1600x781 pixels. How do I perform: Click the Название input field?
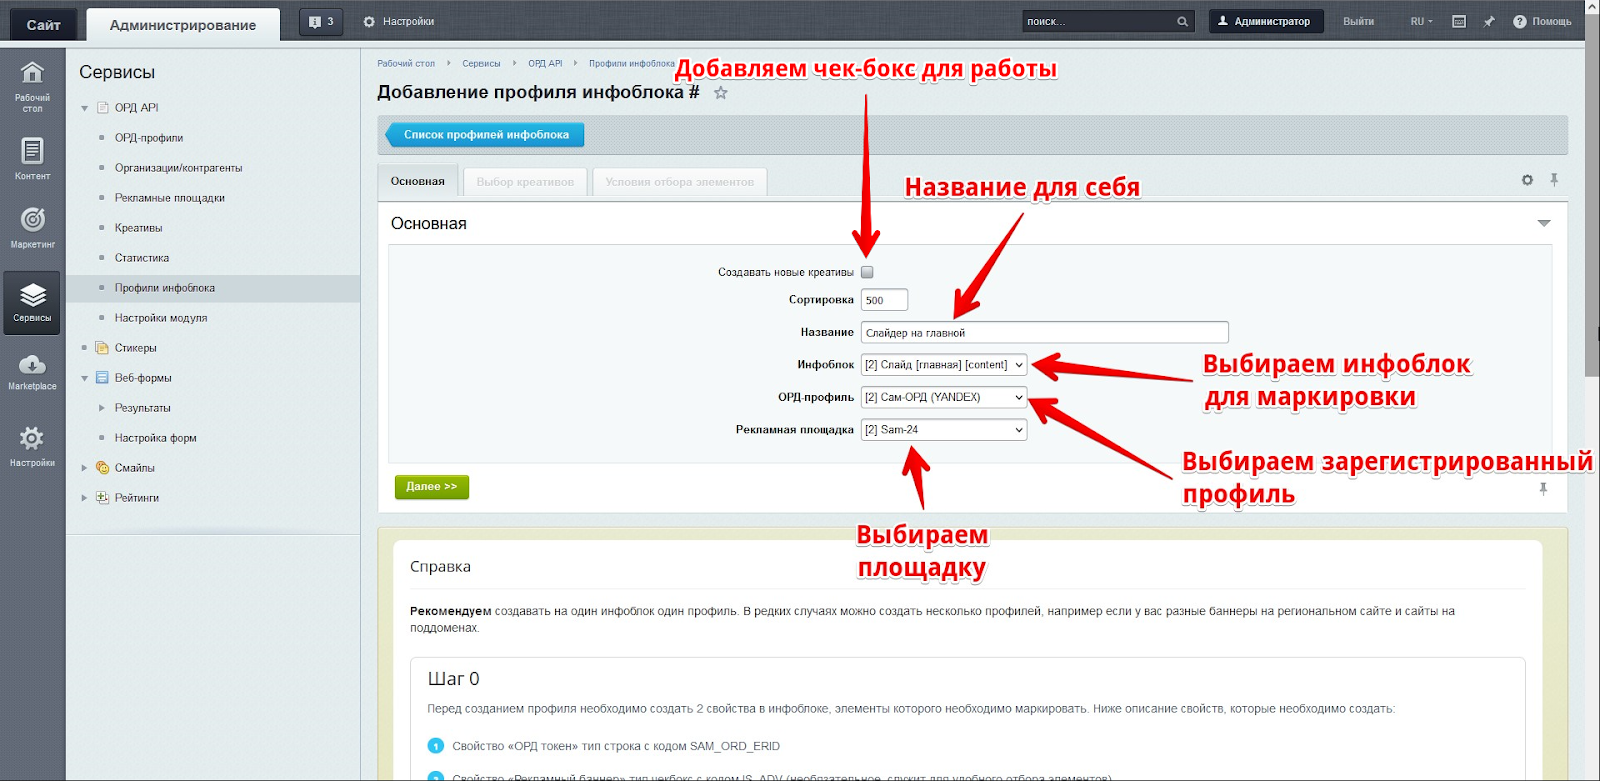[x=1044, y=333]
